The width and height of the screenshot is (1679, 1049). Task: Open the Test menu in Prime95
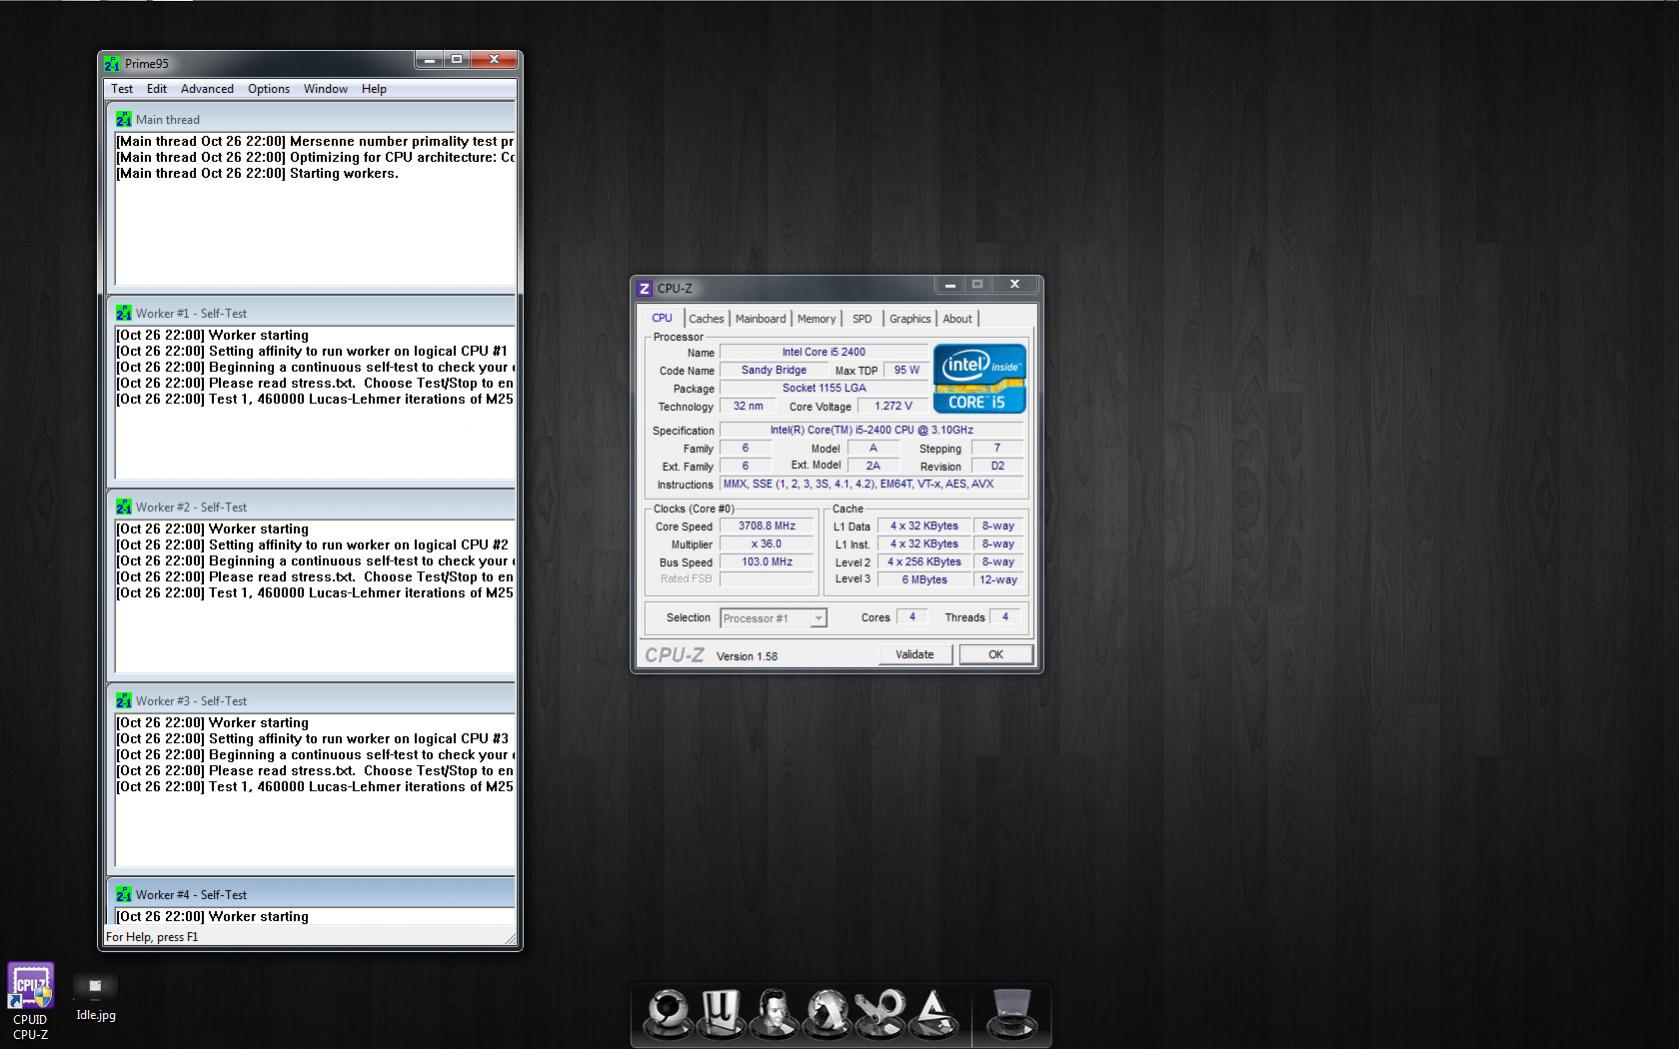(122, 89)
